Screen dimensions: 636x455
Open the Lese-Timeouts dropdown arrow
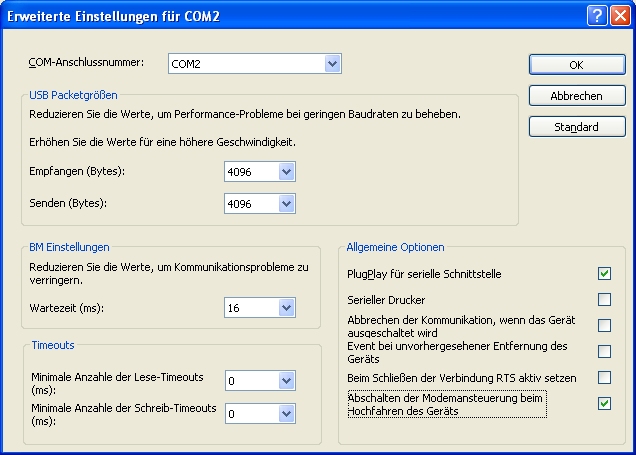pyautogui.click(x=286, y=381)
